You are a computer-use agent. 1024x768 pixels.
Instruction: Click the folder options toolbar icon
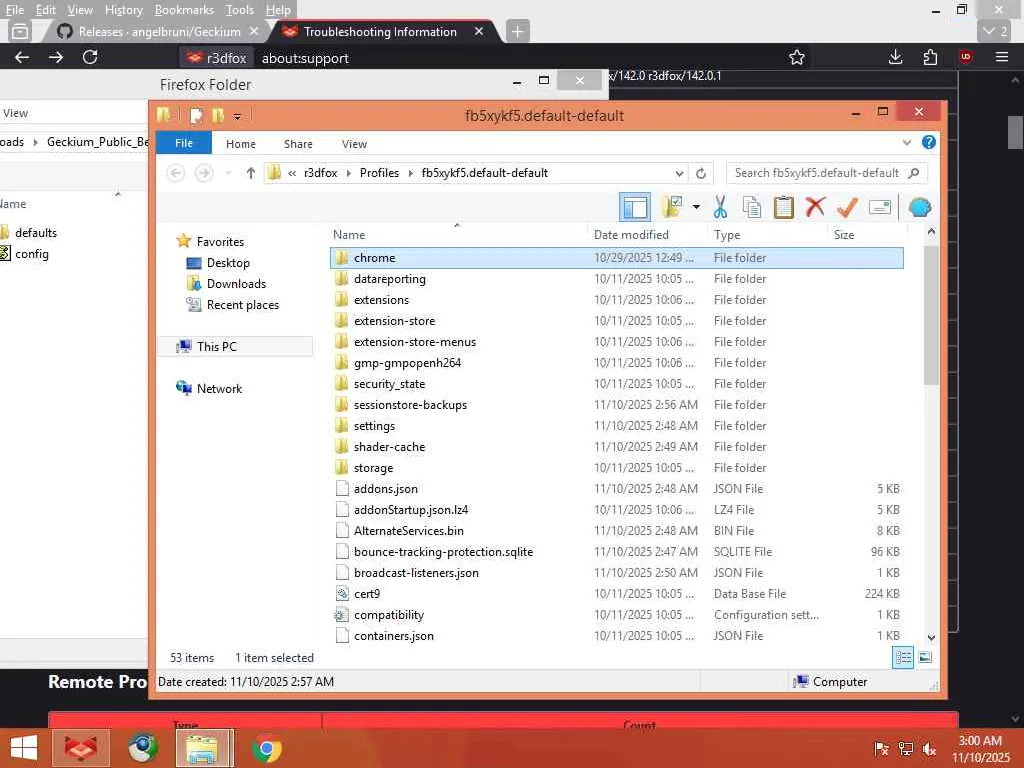pyautogui.click(x=672, y=207)
